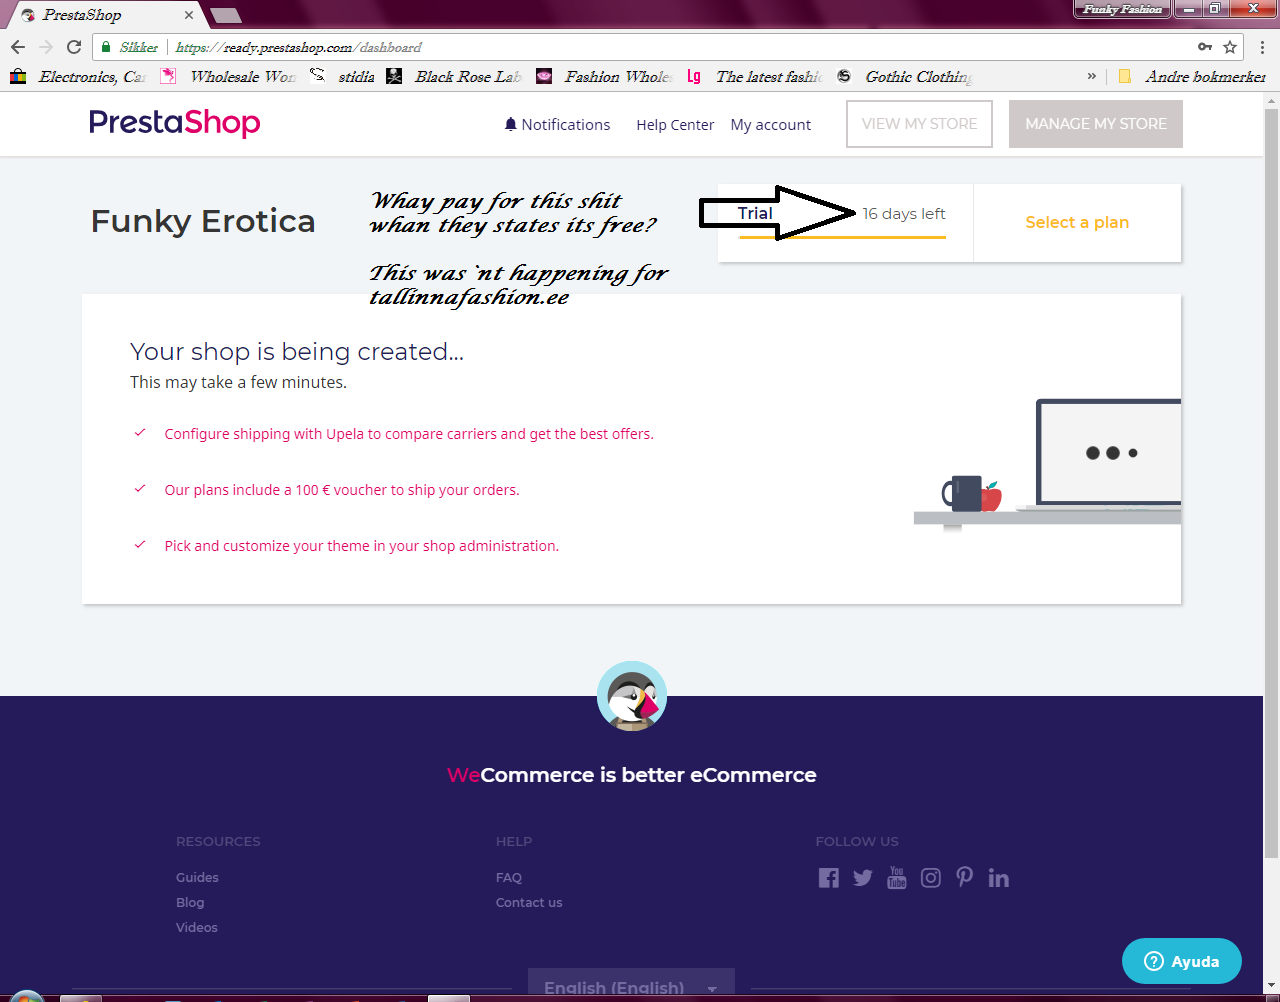Click the 100 € voucher line
This screenshot has width=1280, height=1002.
pos(342,490)
